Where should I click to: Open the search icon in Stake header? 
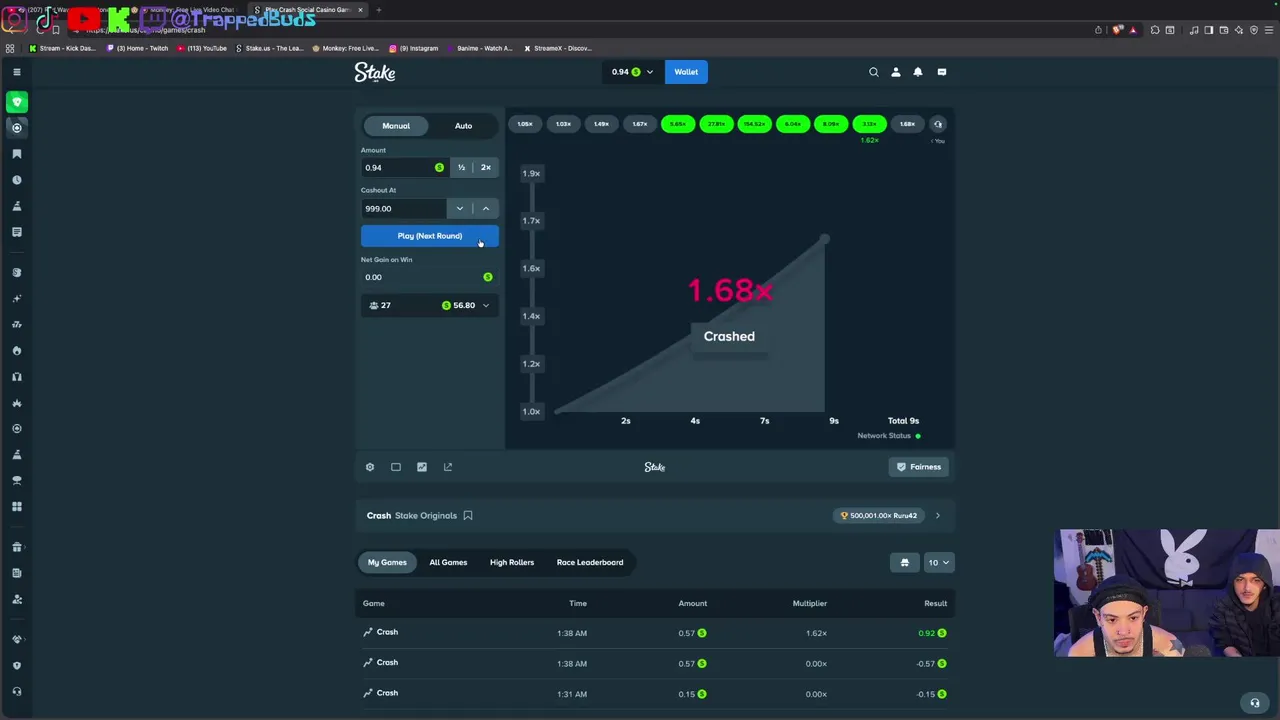pos(874,72)
